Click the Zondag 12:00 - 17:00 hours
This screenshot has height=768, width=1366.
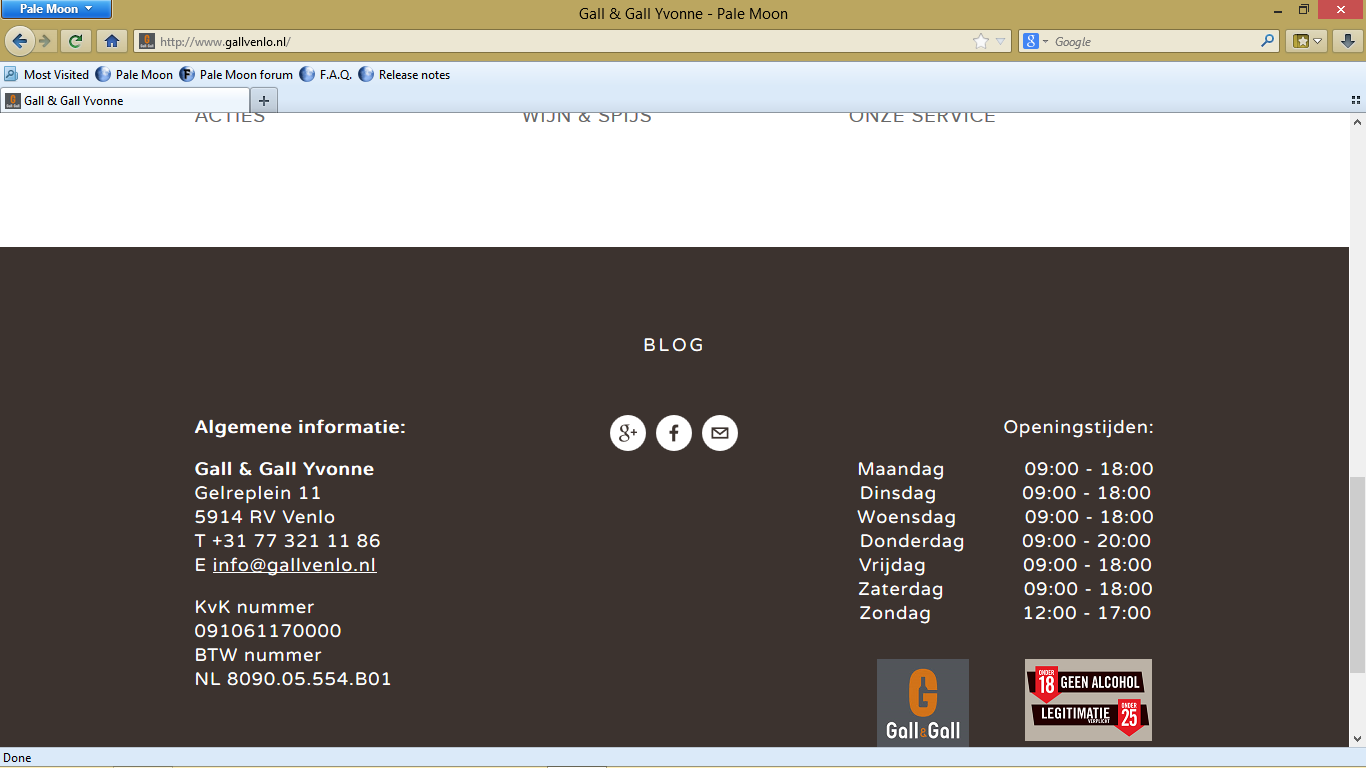click(1005, 613)
